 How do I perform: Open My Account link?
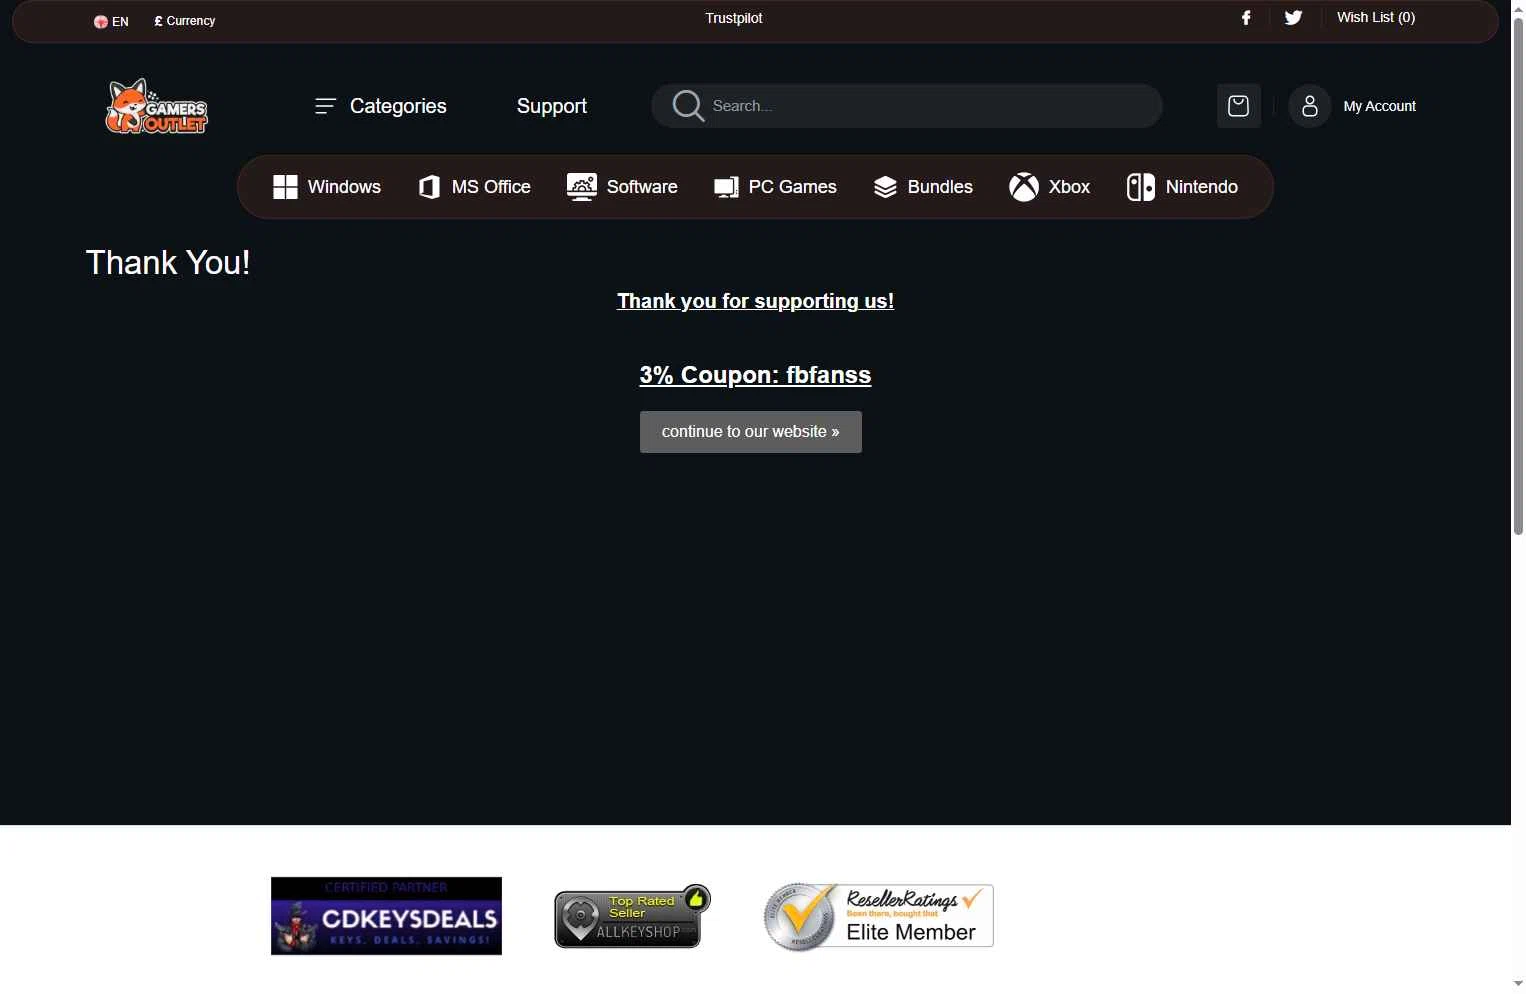click(1380, 106)
